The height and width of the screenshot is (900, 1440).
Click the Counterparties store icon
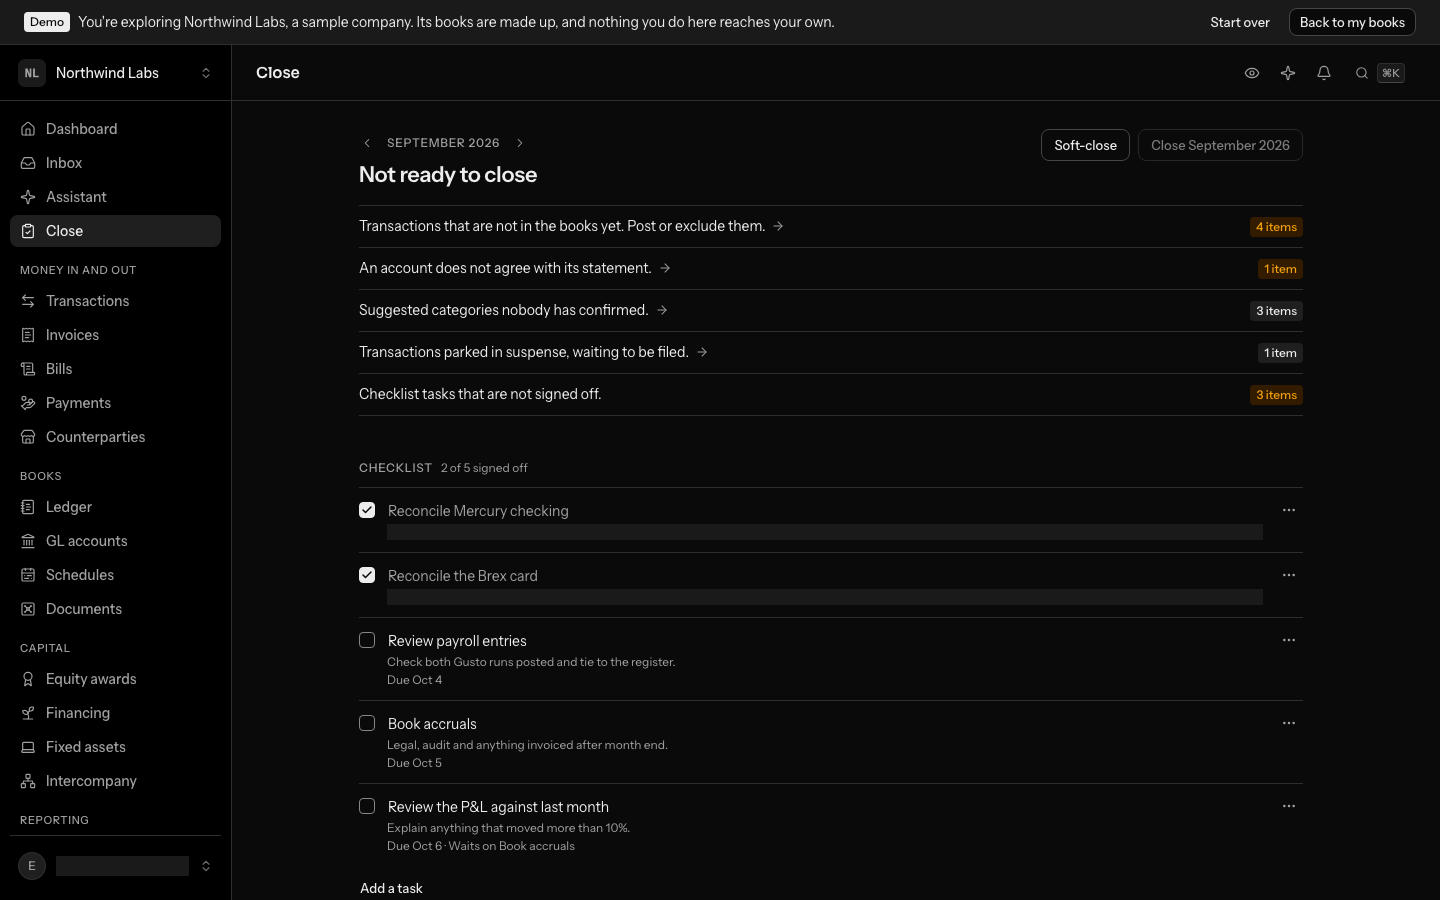[28, 437]
